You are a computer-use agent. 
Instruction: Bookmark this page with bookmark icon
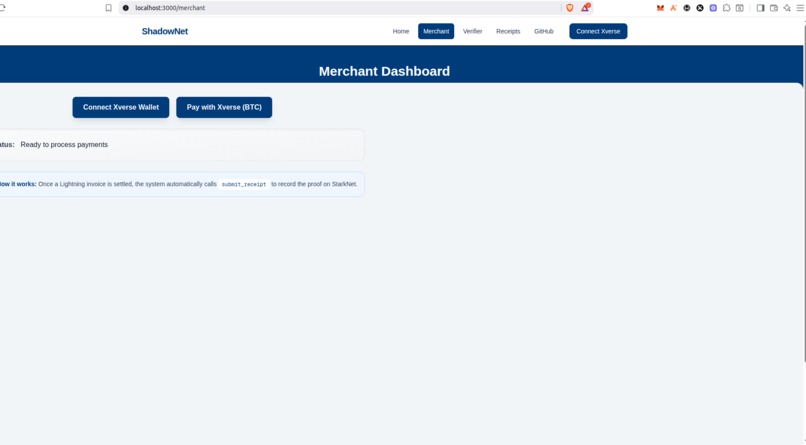[108, 8]
